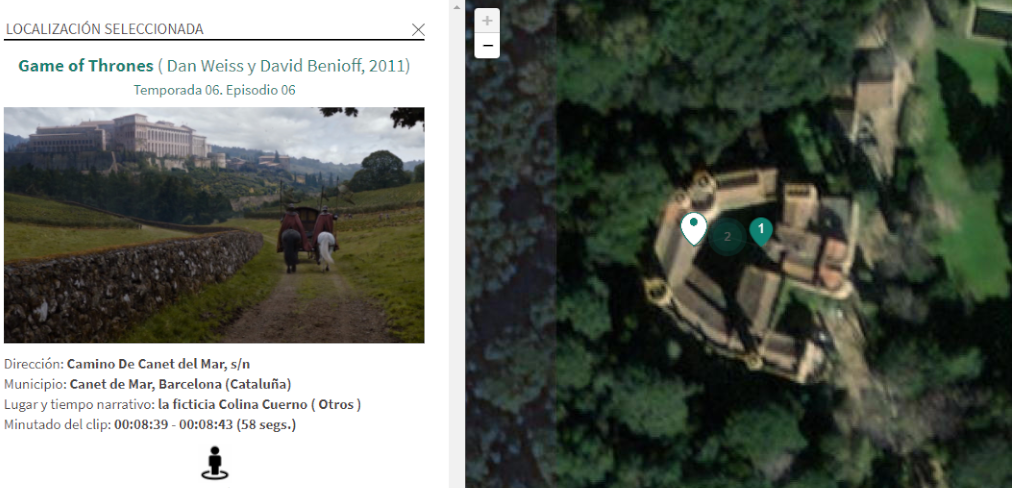Select the white highlighted location pin
Image resolution: width=1012 pixels, height=488 pixels.
(694, 229)
